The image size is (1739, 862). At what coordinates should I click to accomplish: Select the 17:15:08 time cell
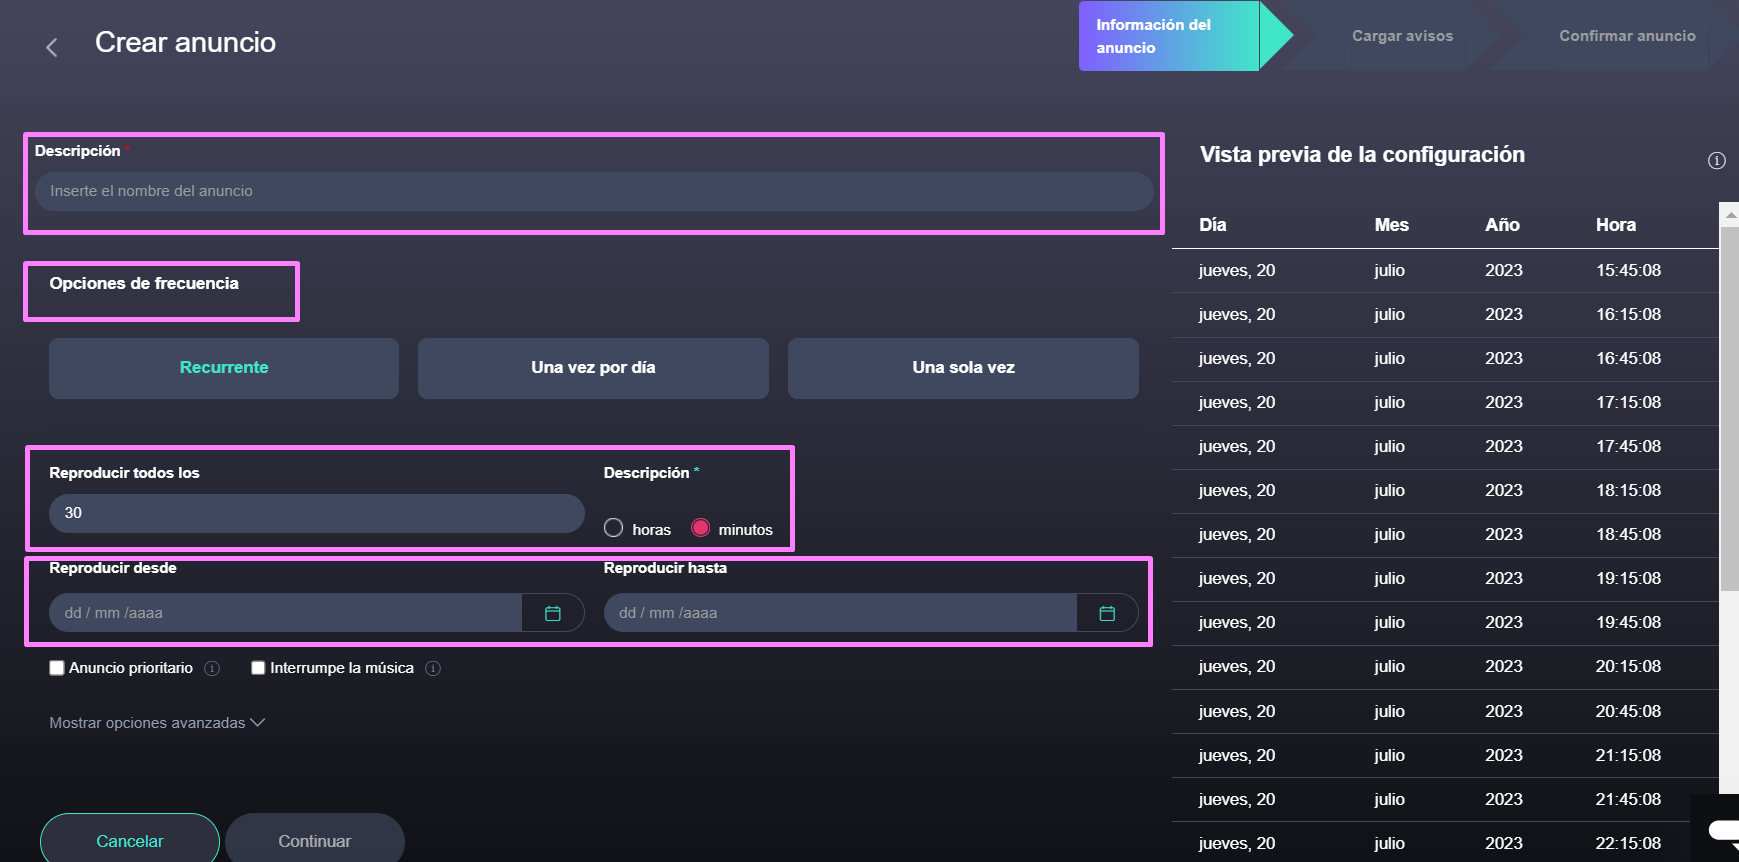[1628, 402]
